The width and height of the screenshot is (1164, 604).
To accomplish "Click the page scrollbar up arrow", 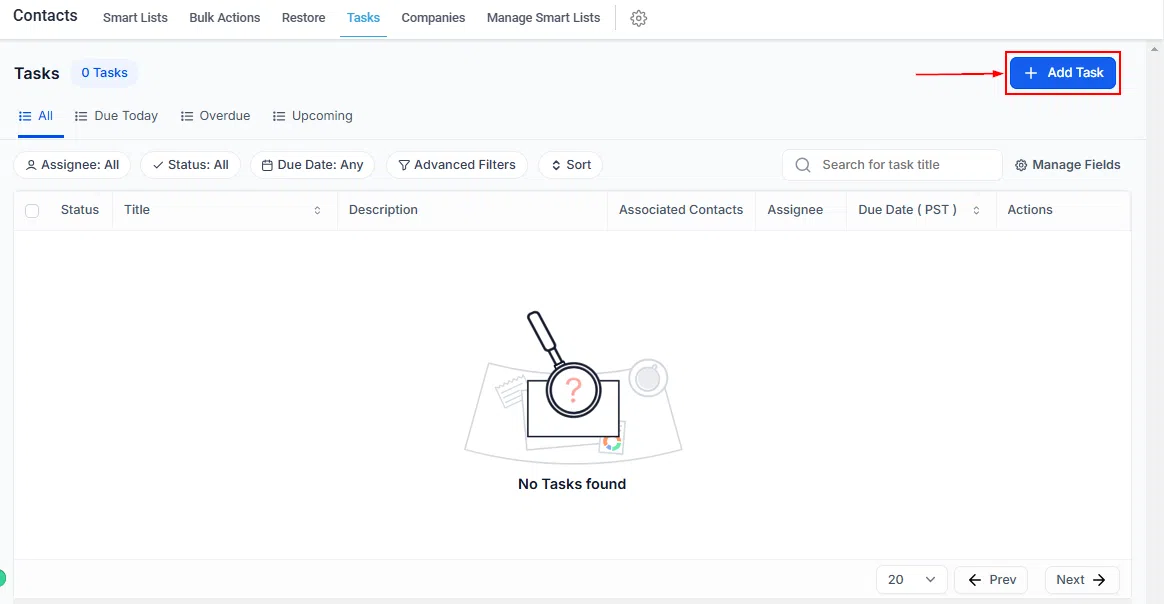I will [x=1154, y=49].
